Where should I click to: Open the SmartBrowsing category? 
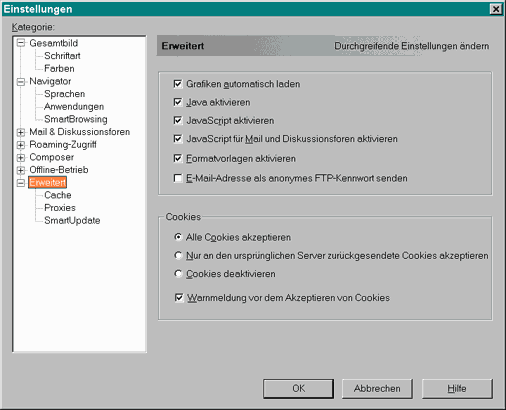click(76, 119)
